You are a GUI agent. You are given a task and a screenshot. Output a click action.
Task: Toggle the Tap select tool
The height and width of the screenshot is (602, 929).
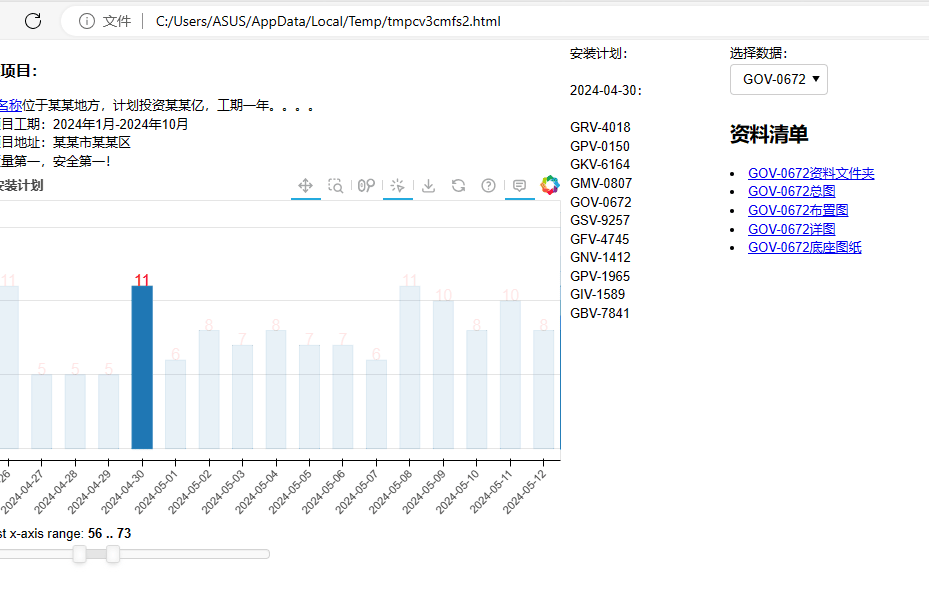coord(398,185)
